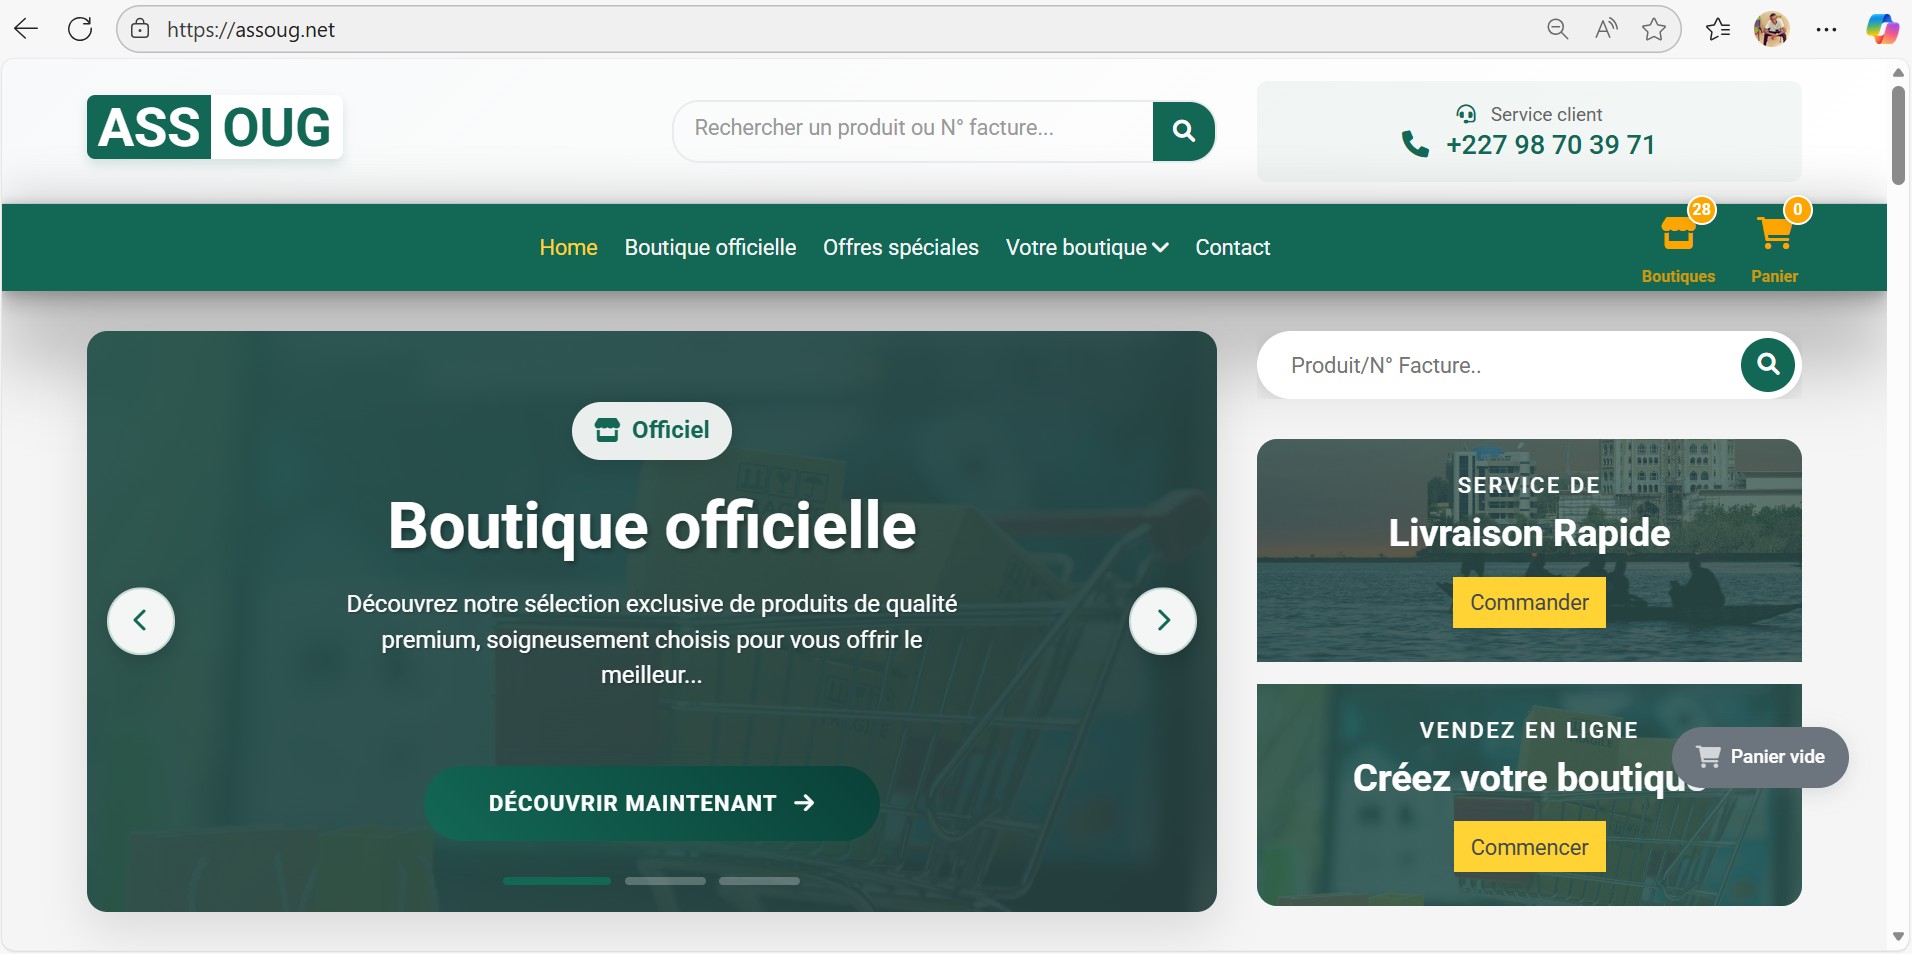1912x954 pixels.
Task: Click Commencer to create your boutique
Action: click(1527, 846)
